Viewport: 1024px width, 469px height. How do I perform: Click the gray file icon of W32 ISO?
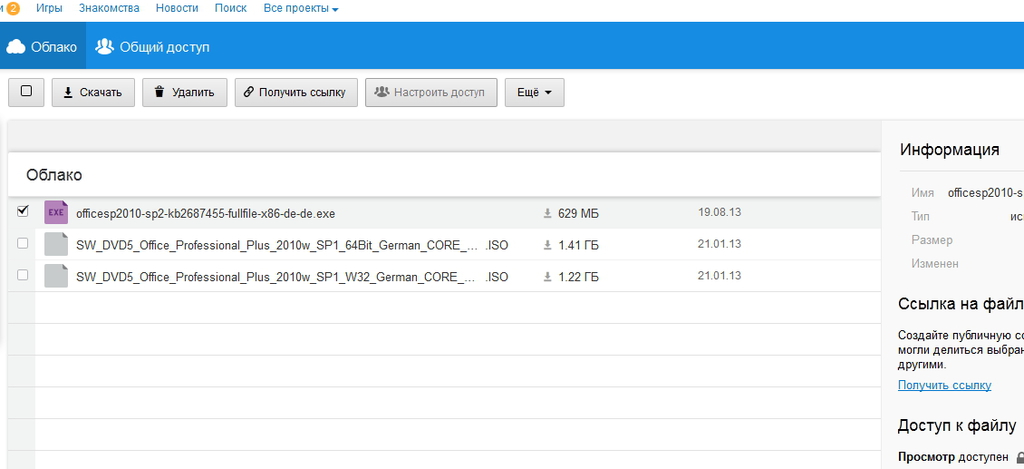coord(56,276)
